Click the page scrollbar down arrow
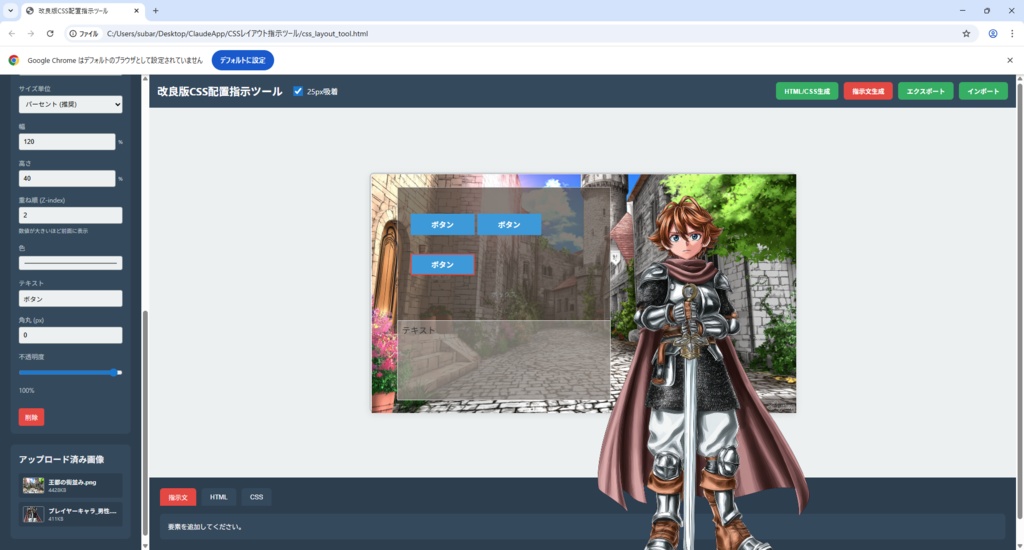 pos(1020,545)
